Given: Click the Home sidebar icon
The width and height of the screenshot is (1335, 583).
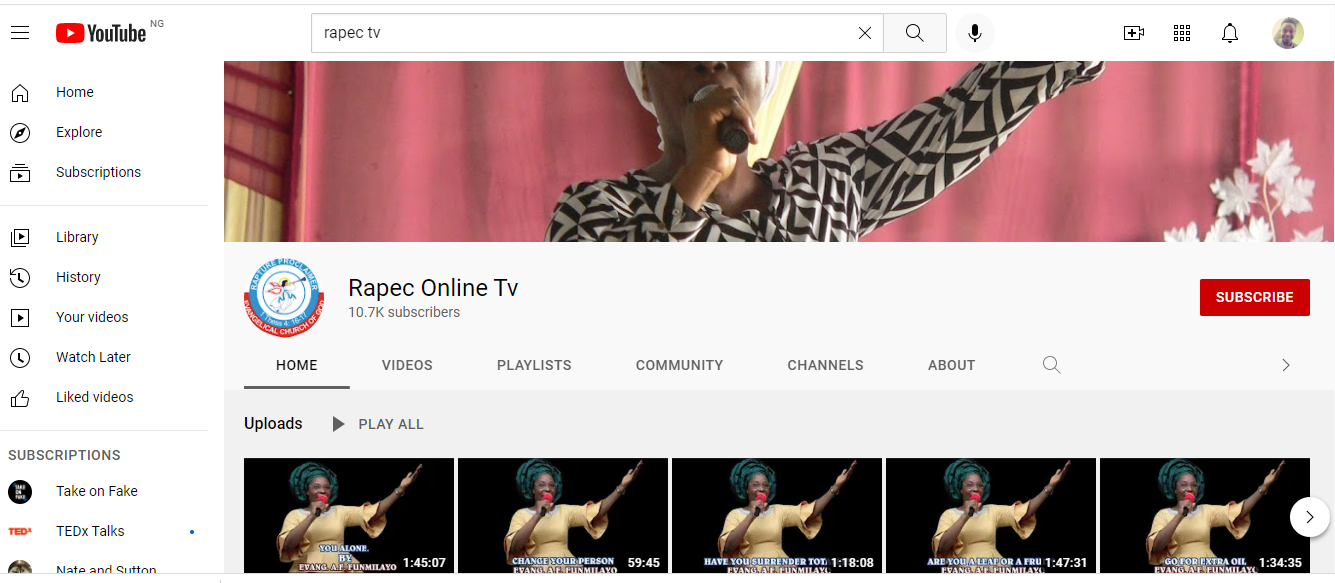Looking at the screenshot, I should point(20,92).
